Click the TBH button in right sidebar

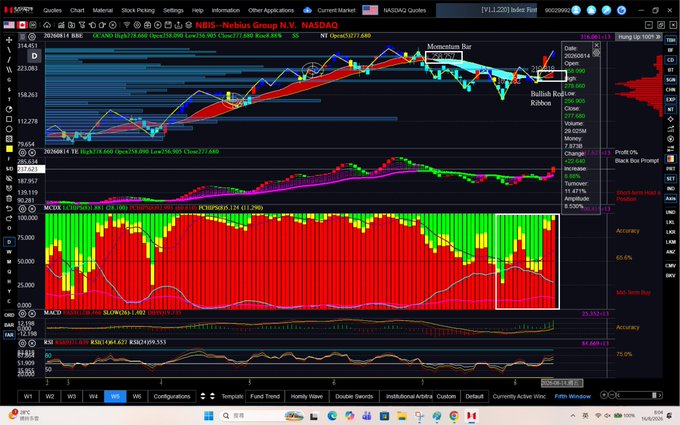click(x=670, y=40)
